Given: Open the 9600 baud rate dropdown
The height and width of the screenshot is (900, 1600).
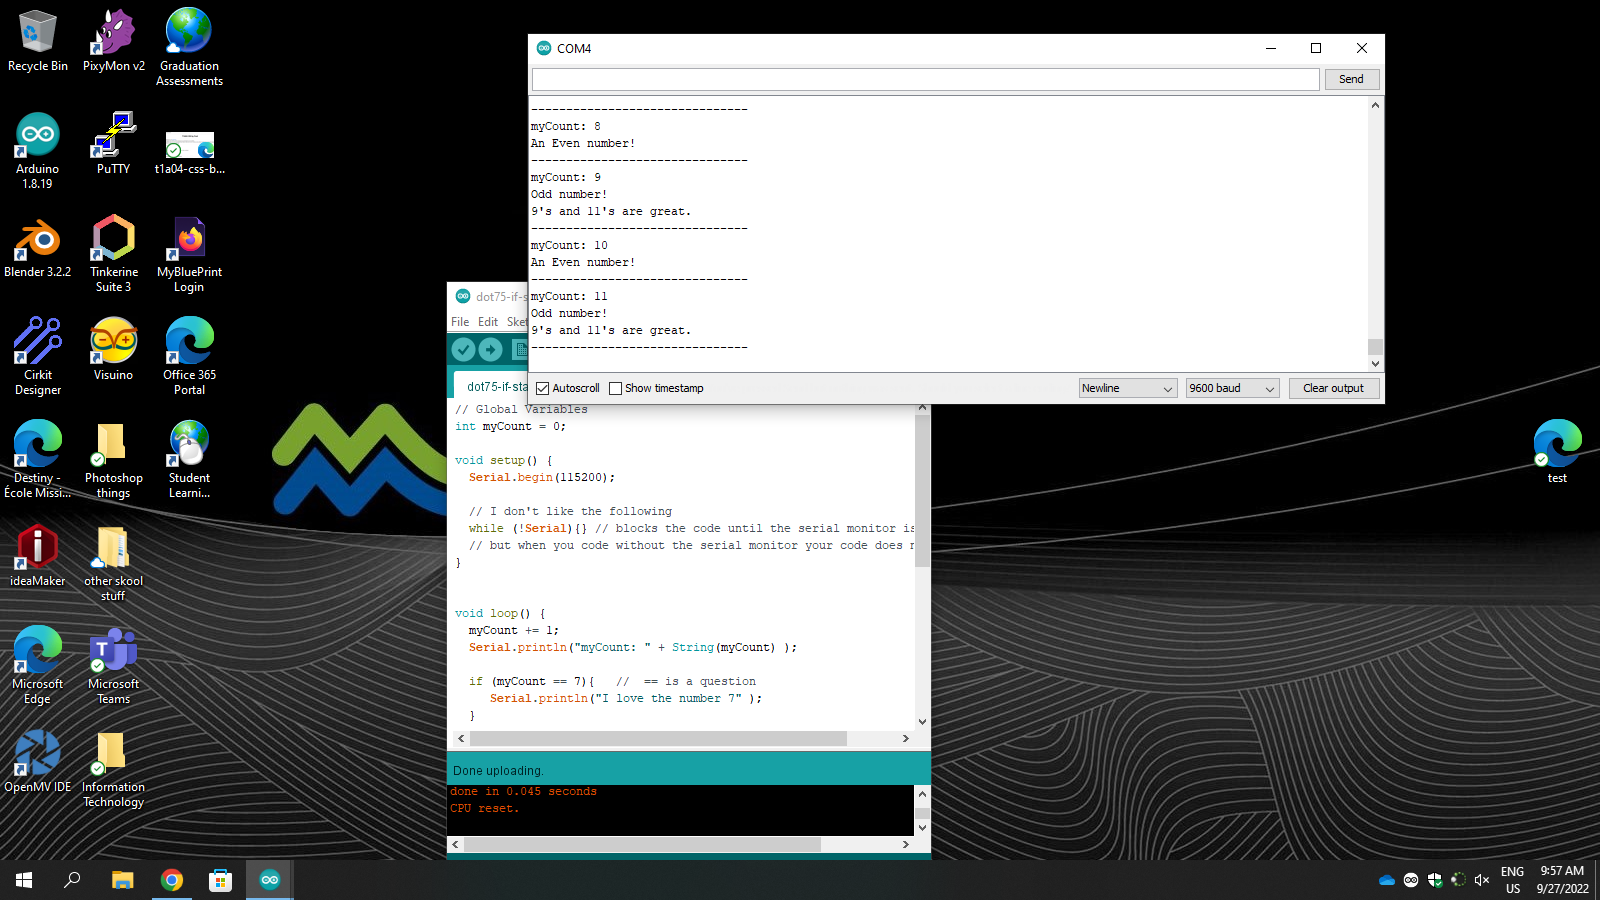Looking at the screenshot, I should click(x=1232, y=388).
